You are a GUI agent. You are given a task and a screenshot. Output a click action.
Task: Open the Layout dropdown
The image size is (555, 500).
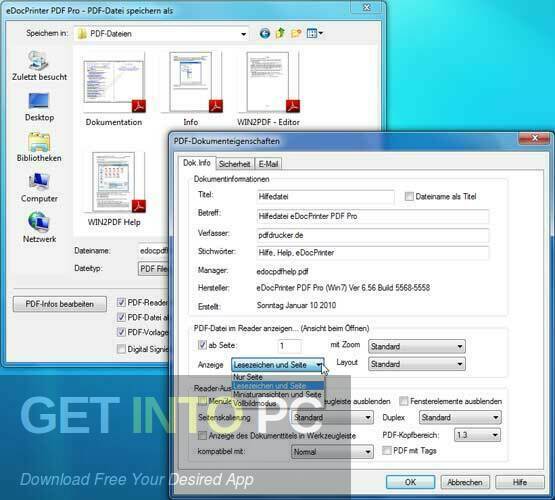pos(417,364)
